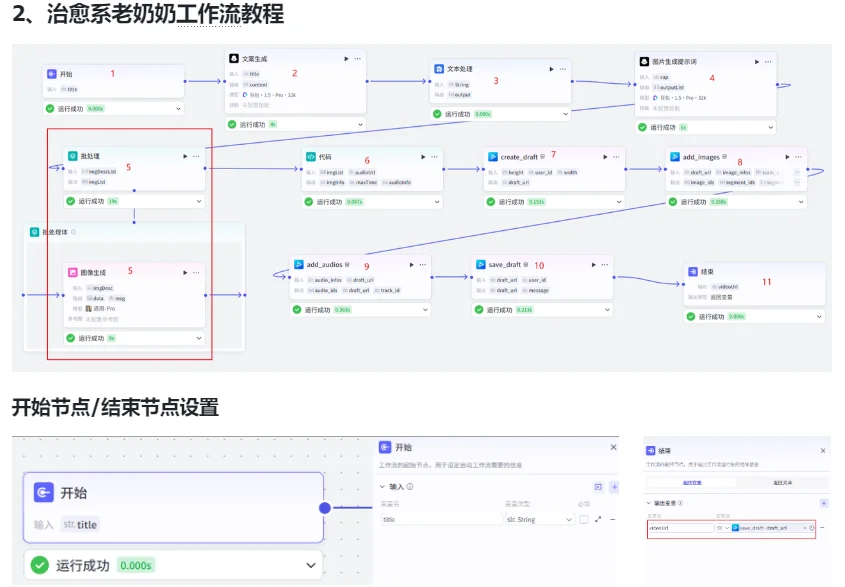Expand 运行成功 result under 文本处理 node
Viewport: 845px width, 587px height.
[x=565, y=114]
